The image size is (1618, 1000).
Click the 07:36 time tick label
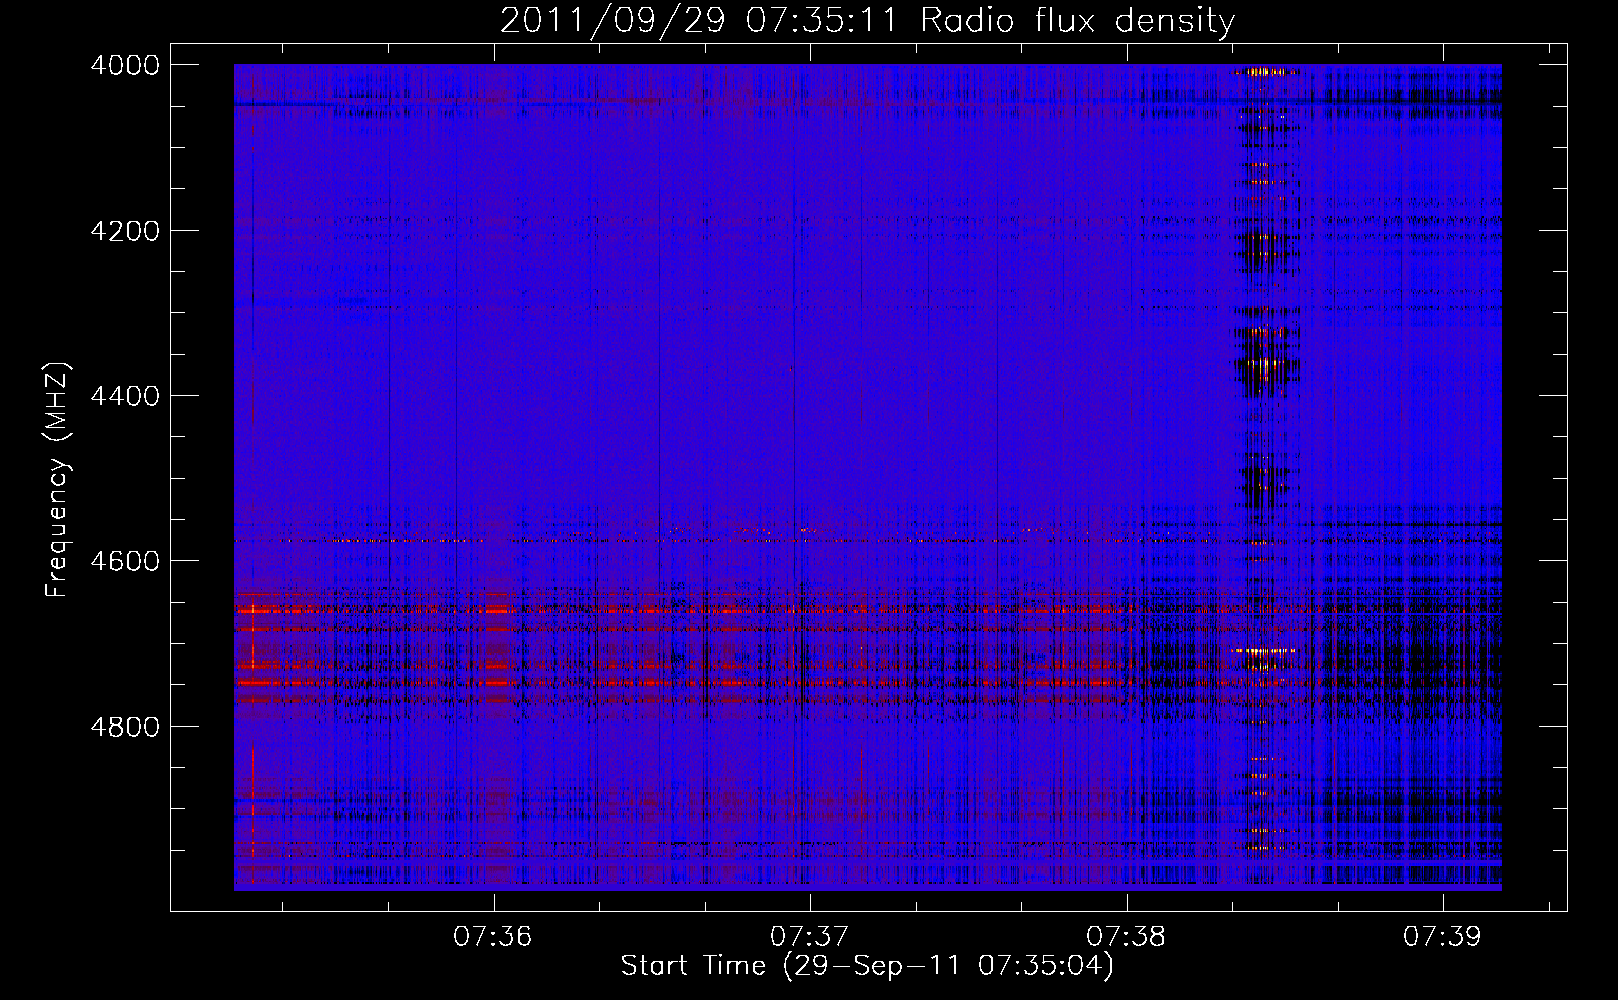point(493,936)
